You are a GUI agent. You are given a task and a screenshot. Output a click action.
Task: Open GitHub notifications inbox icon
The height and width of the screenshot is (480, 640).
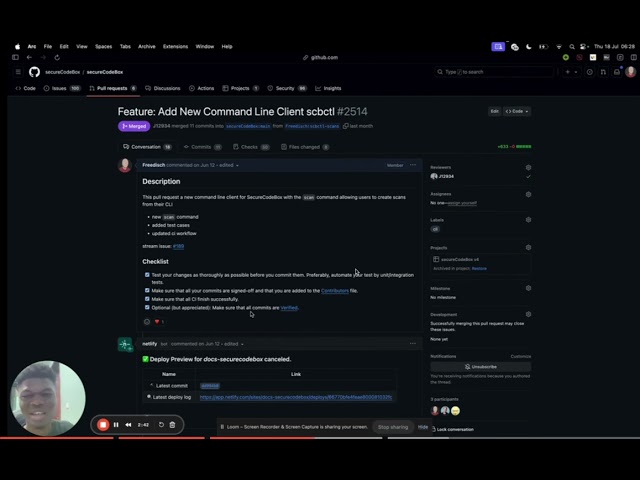[x=617, y=72]
